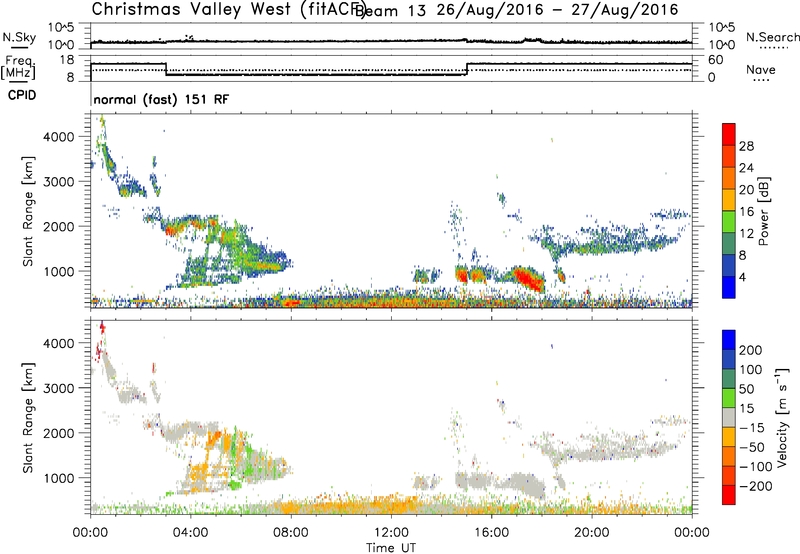
Task: Pick the green 15–50 velocity color segment
Action: point(729,398)
